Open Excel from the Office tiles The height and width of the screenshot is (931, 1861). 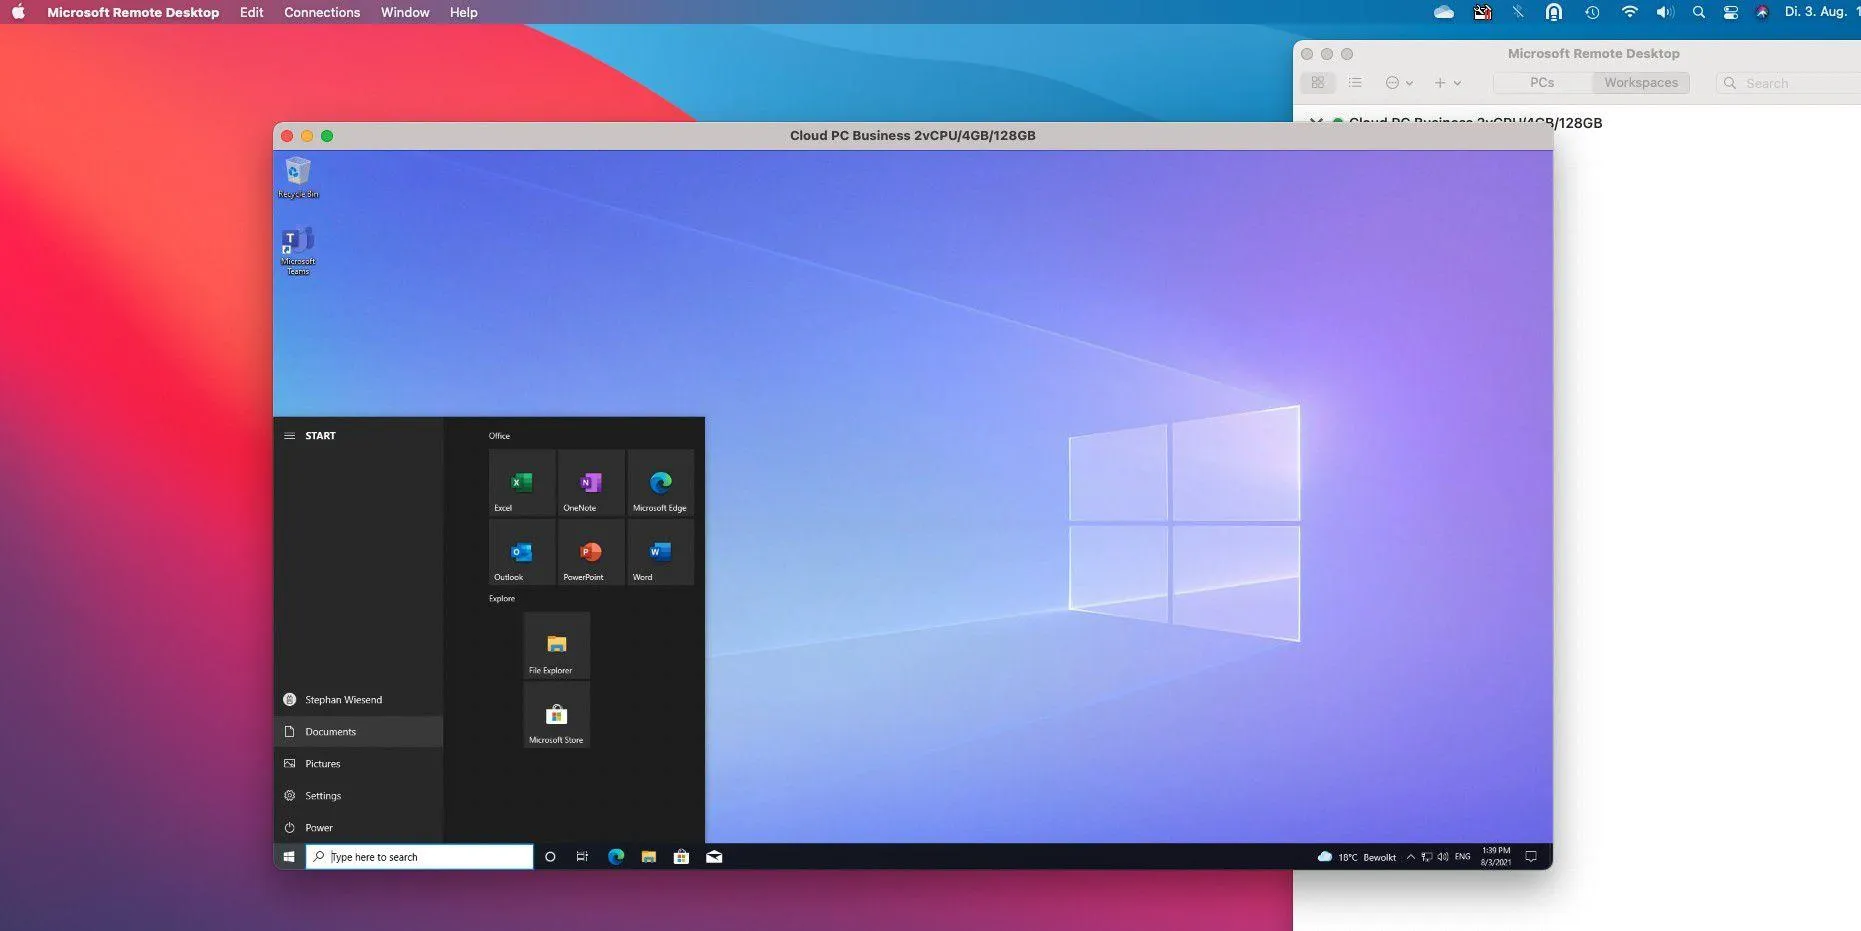pos(520,483)
